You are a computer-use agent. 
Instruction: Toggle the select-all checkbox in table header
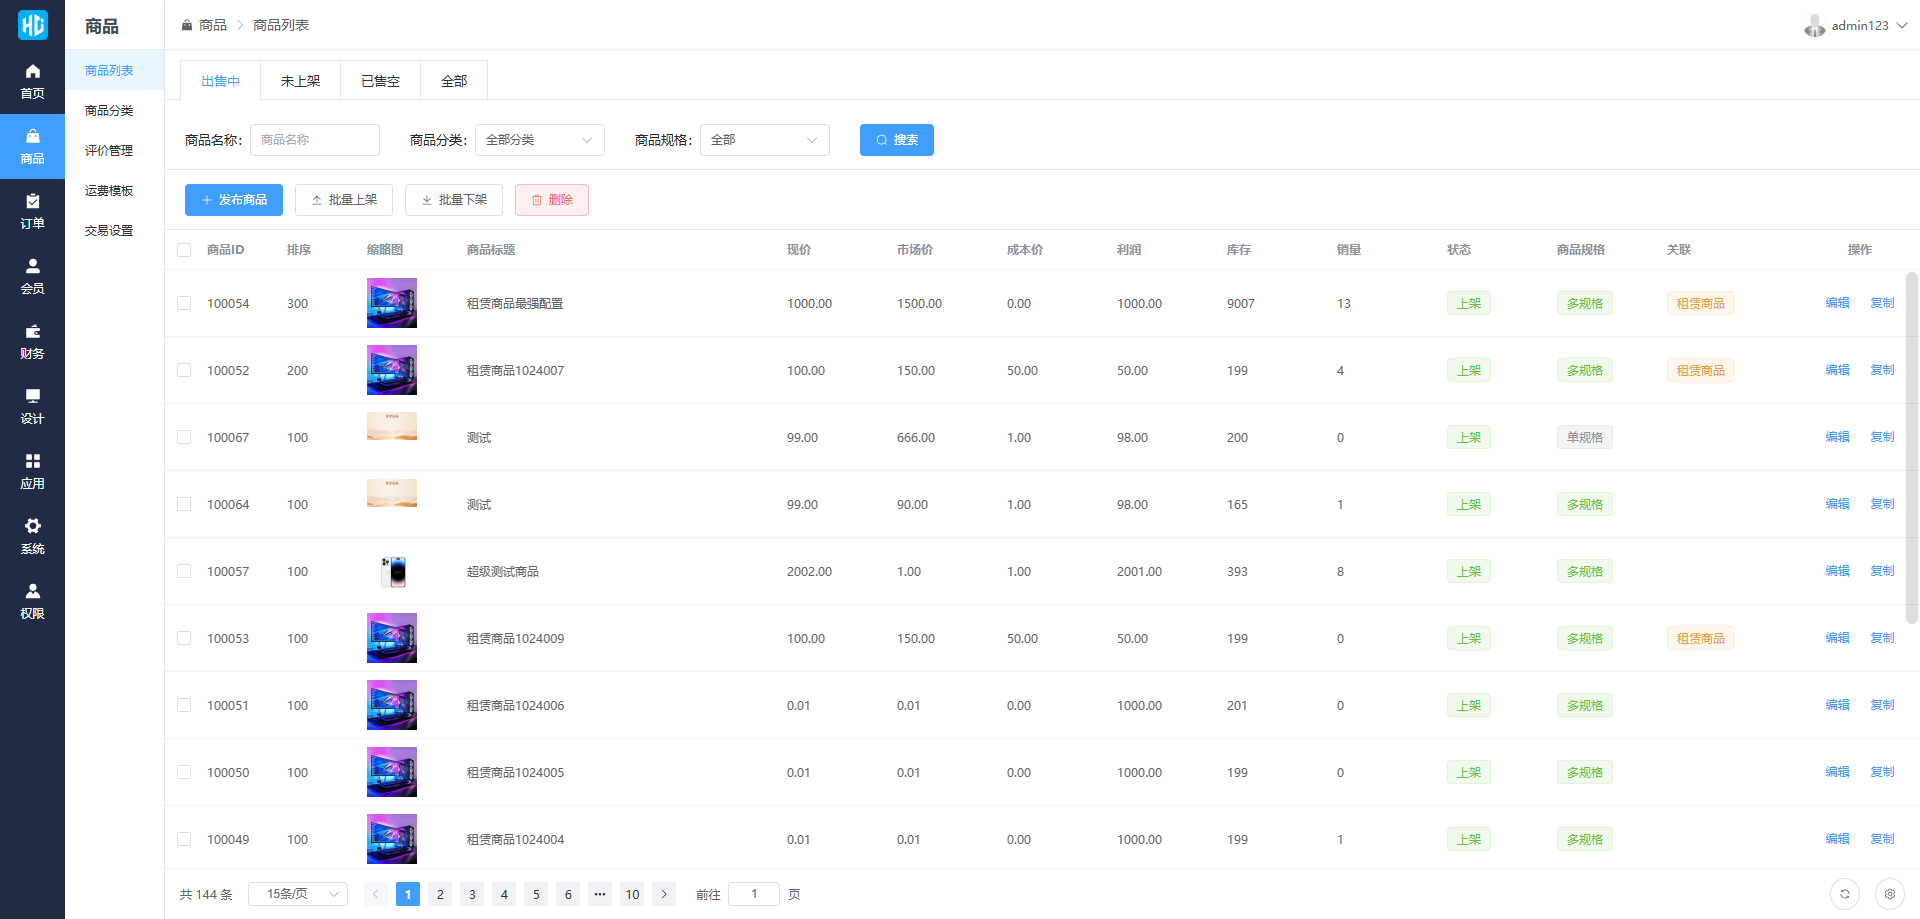coord(184,250)
